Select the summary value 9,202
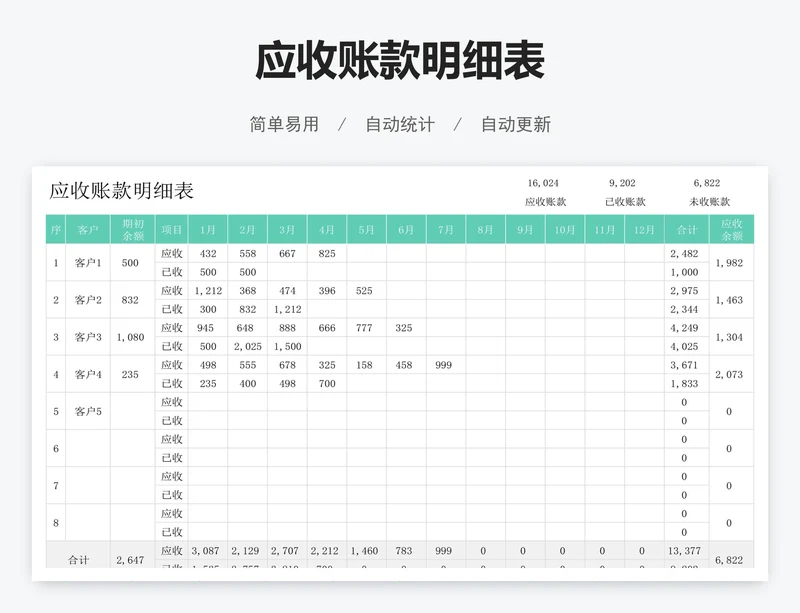The image size is (800, 613). [x=622, y=183]
